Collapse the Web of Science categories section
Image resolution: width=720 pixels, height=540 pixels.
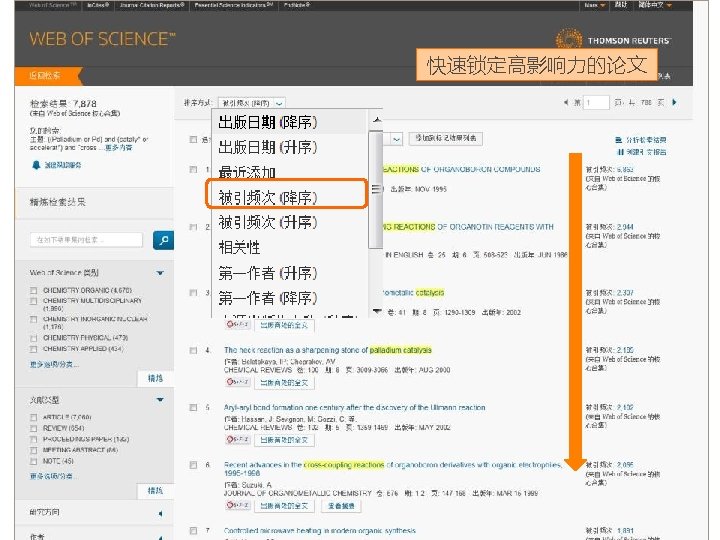pyautogui.click(x=160, y=273)
